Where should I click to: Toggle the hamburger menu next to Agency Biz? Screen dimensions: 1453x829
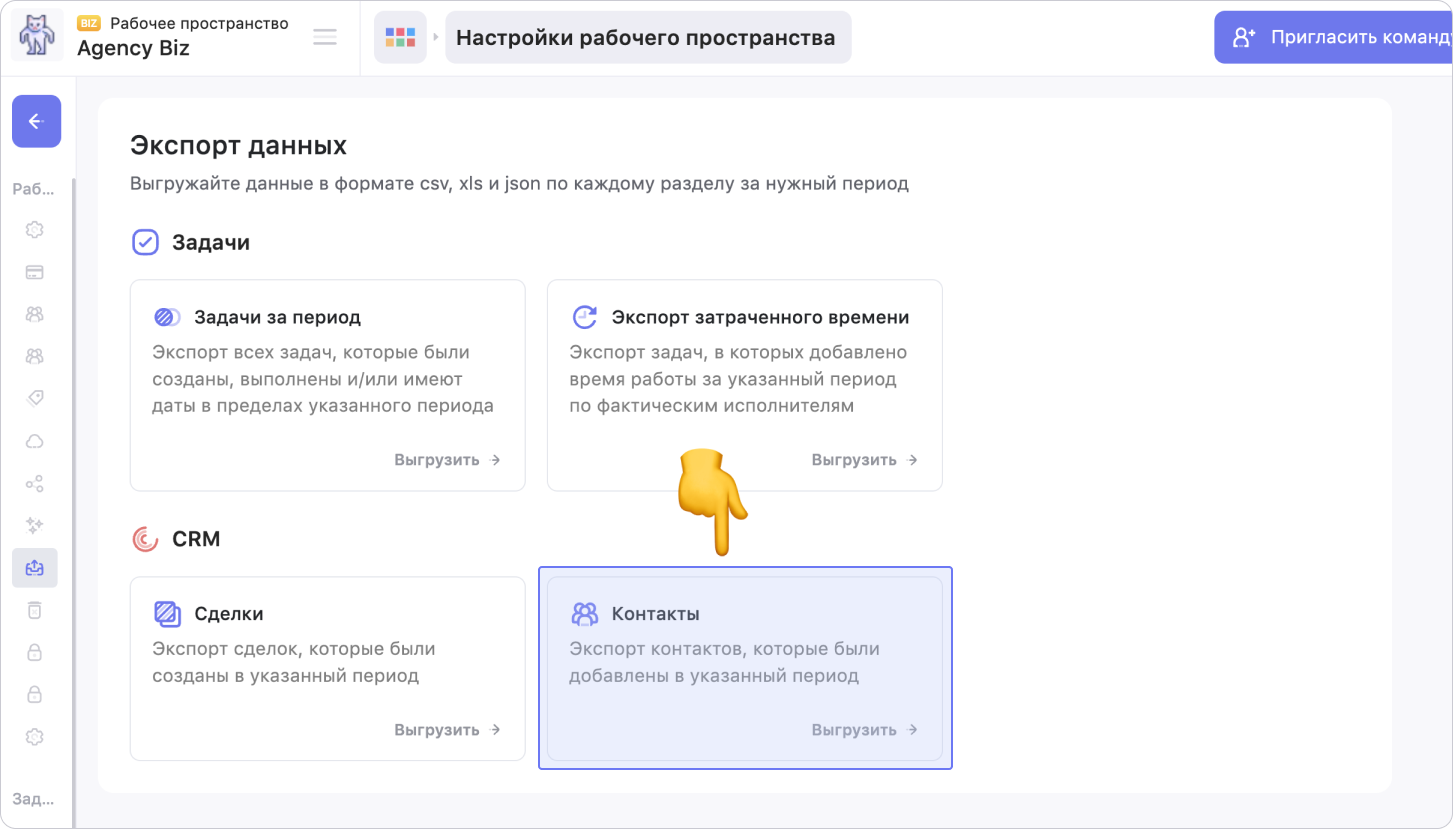point(324,37)
